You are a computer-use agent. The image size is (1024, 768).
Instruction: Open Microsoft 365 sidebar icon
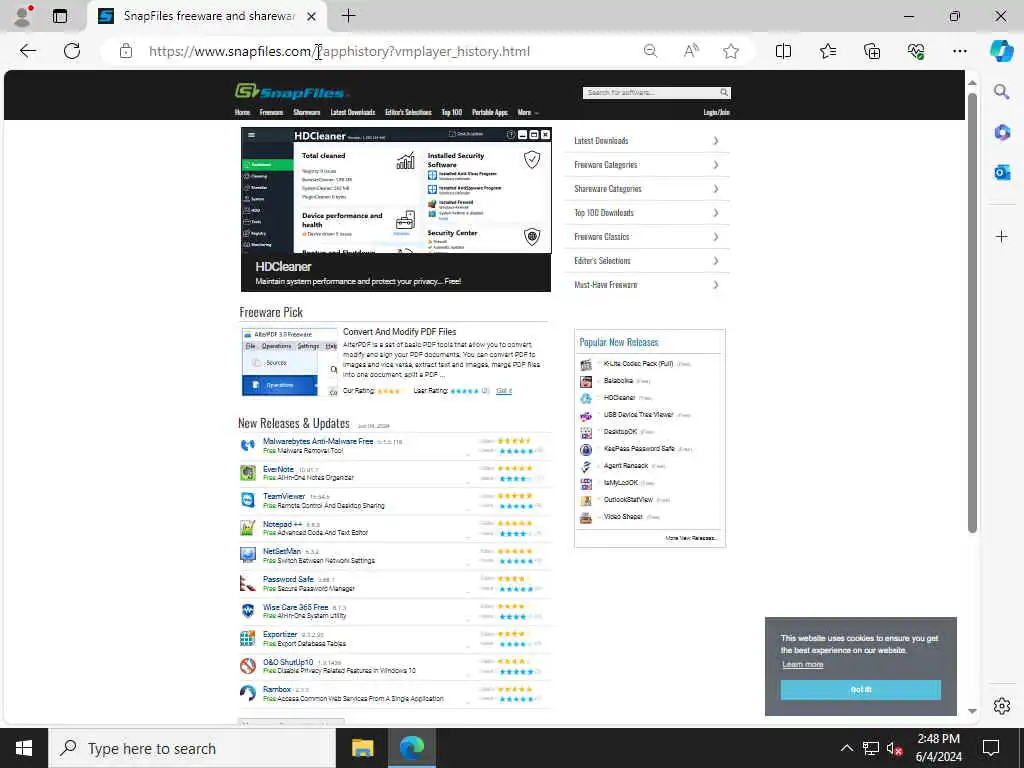pos(1002,133)
